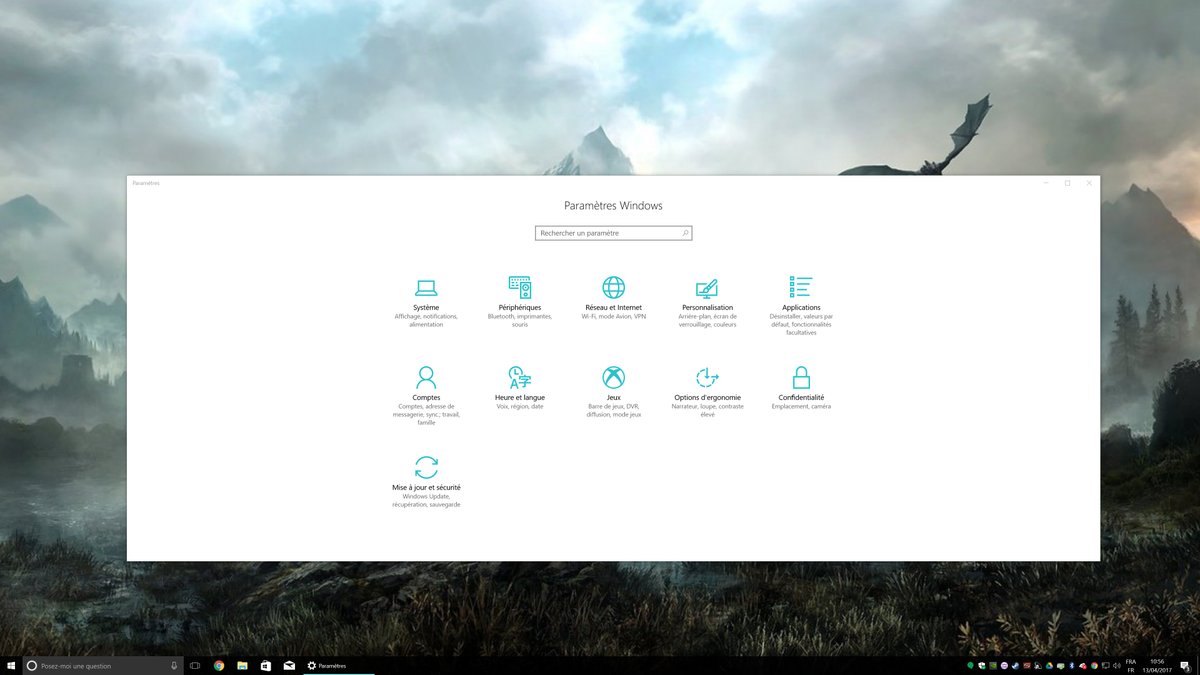Open the Steam tray icon

(x=1015, y=663)
